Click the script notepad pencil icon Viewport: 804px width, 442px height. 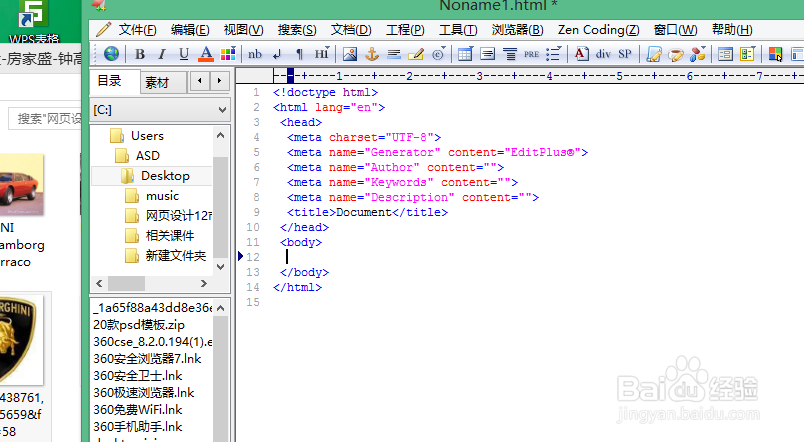point(654,54)
